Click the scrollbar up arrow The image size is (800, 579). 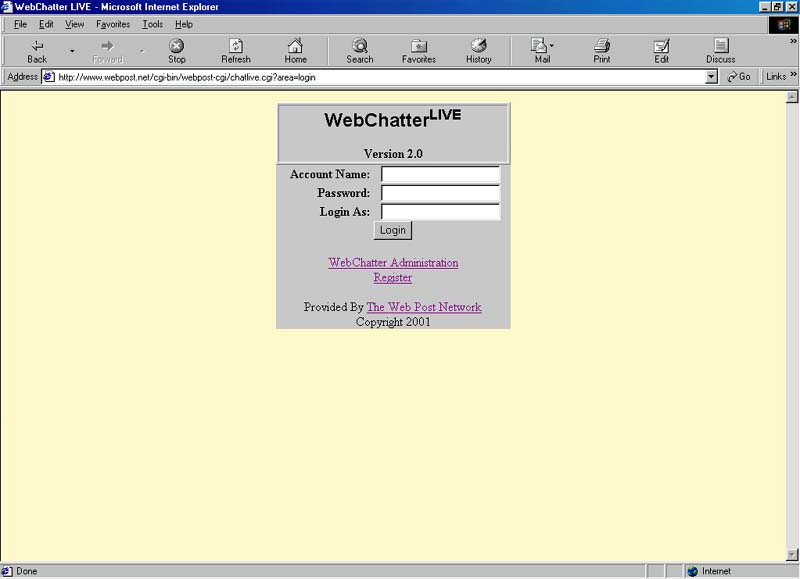pos(792,97)
